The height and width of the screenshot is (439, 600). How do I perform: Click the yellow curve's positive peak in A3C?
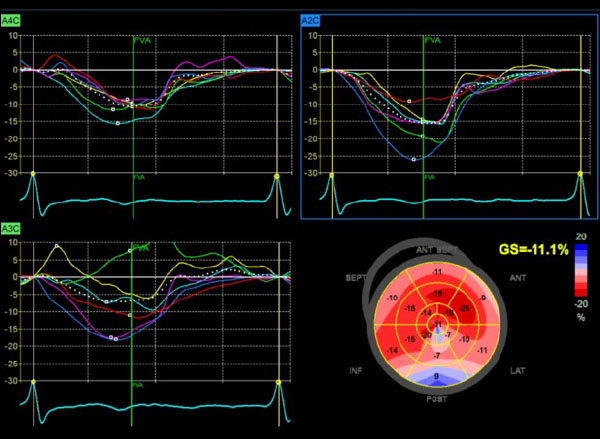coord(57,245)
